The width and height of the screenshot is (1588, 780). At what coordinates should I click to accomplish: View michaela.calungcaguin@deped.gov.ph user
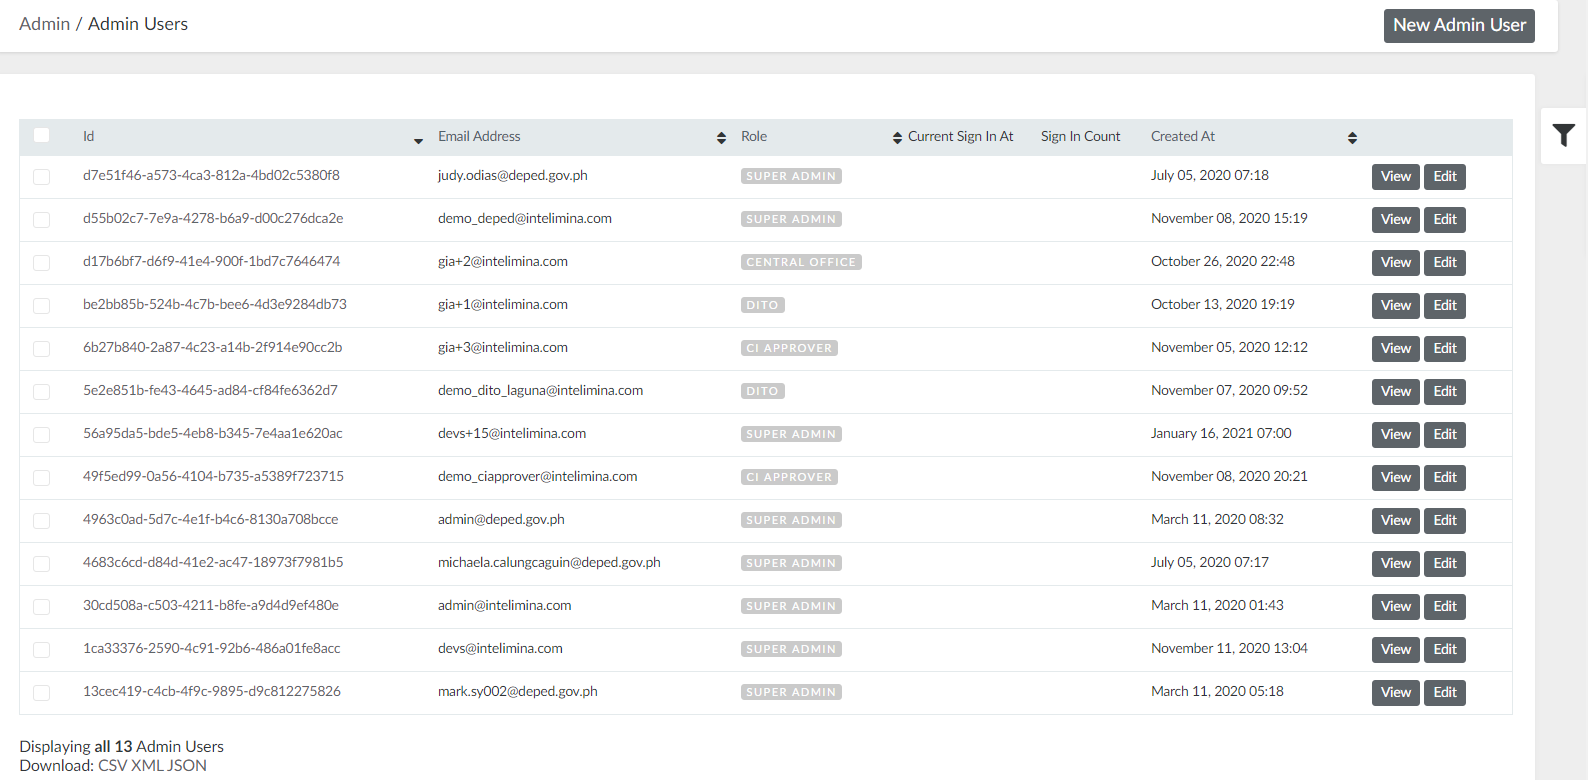pos(1396,564)
